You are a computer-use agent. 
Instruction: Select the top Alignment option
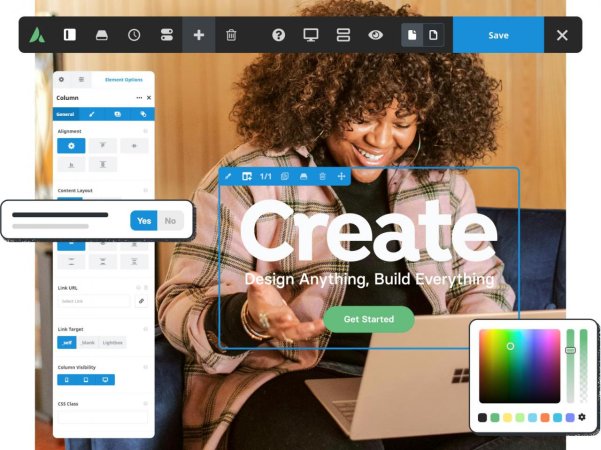(103, 146)
